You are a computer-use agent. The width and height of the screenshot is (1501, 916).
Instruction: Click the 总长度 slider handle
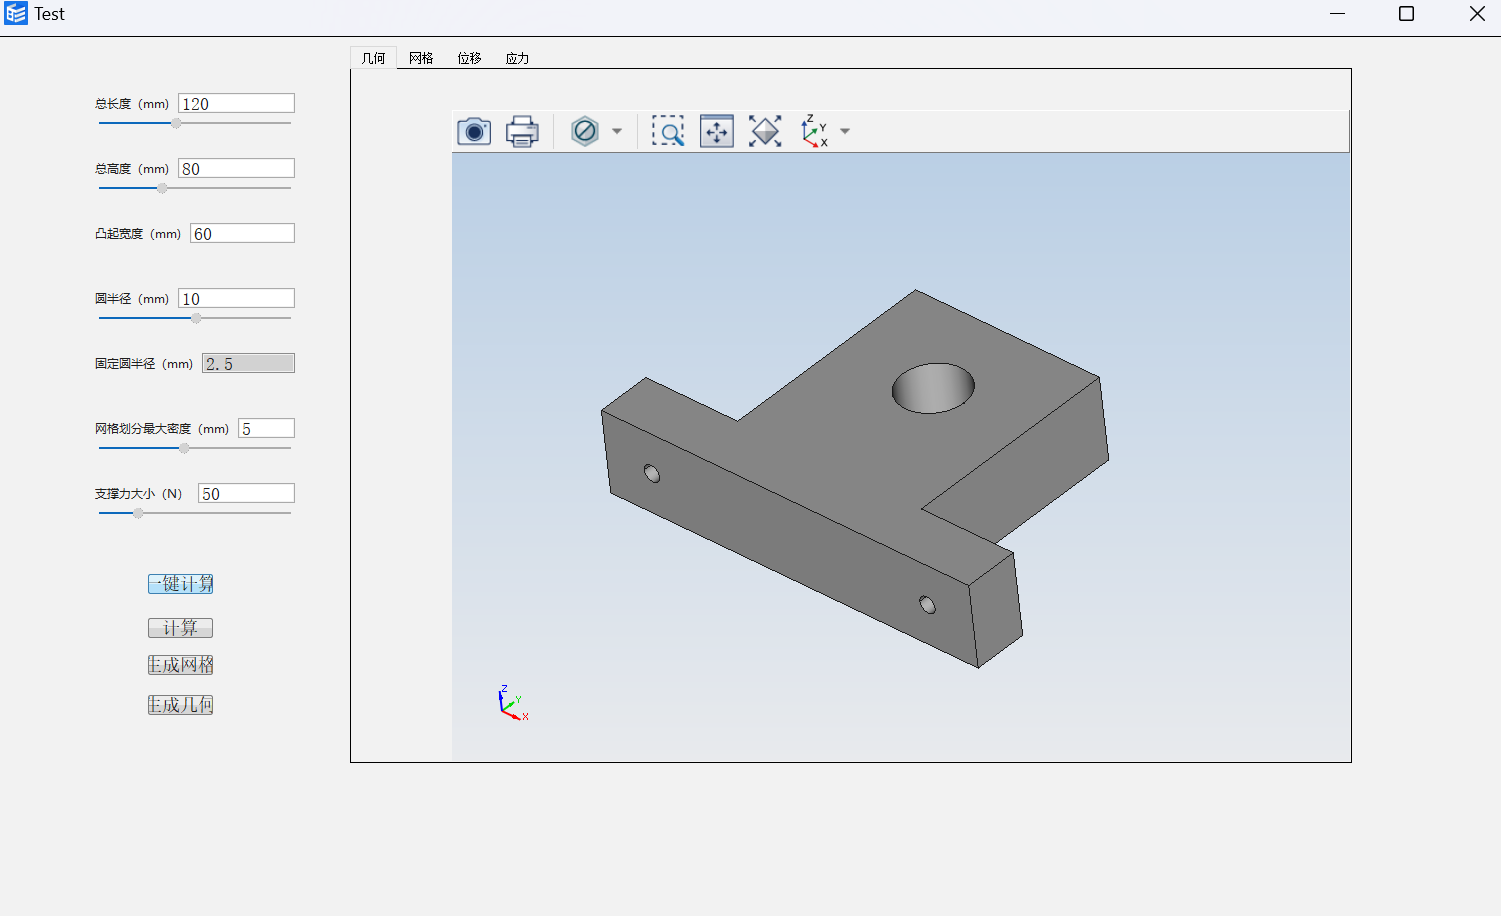point(176,123)
